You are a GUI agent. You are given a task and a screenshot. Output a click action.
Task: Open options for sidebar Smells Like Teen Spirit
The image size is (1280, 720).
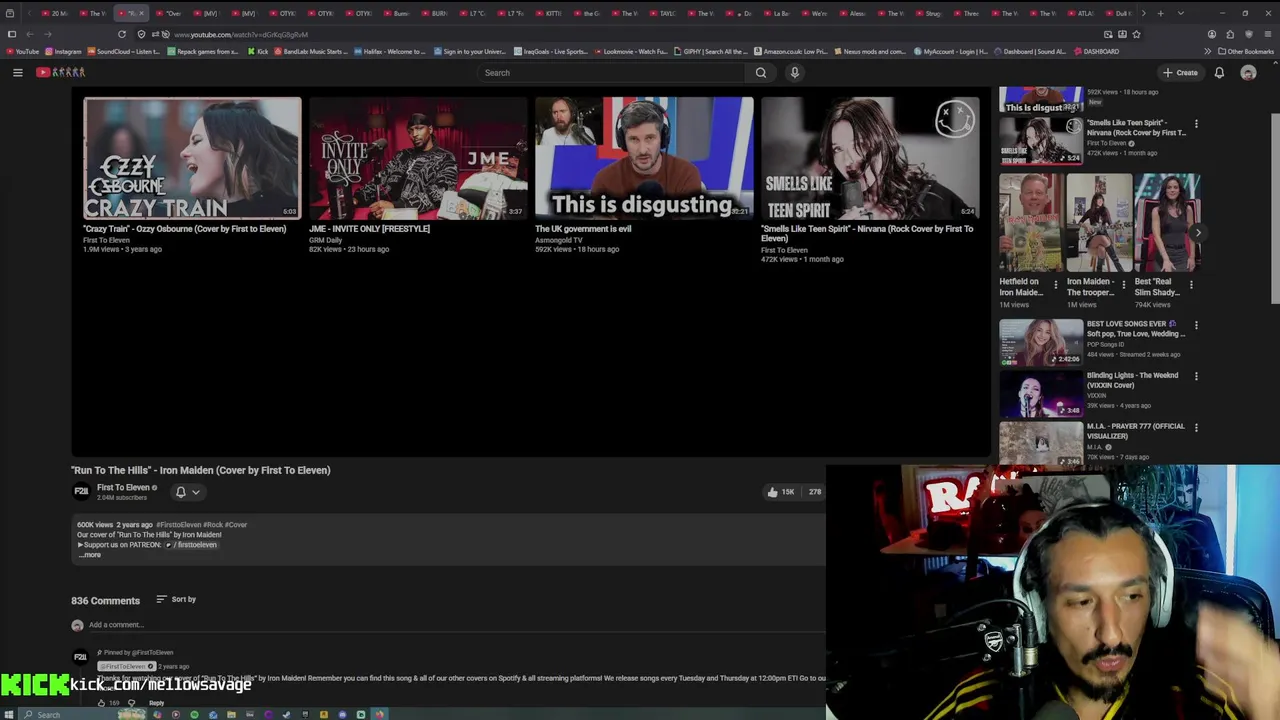1196,124
